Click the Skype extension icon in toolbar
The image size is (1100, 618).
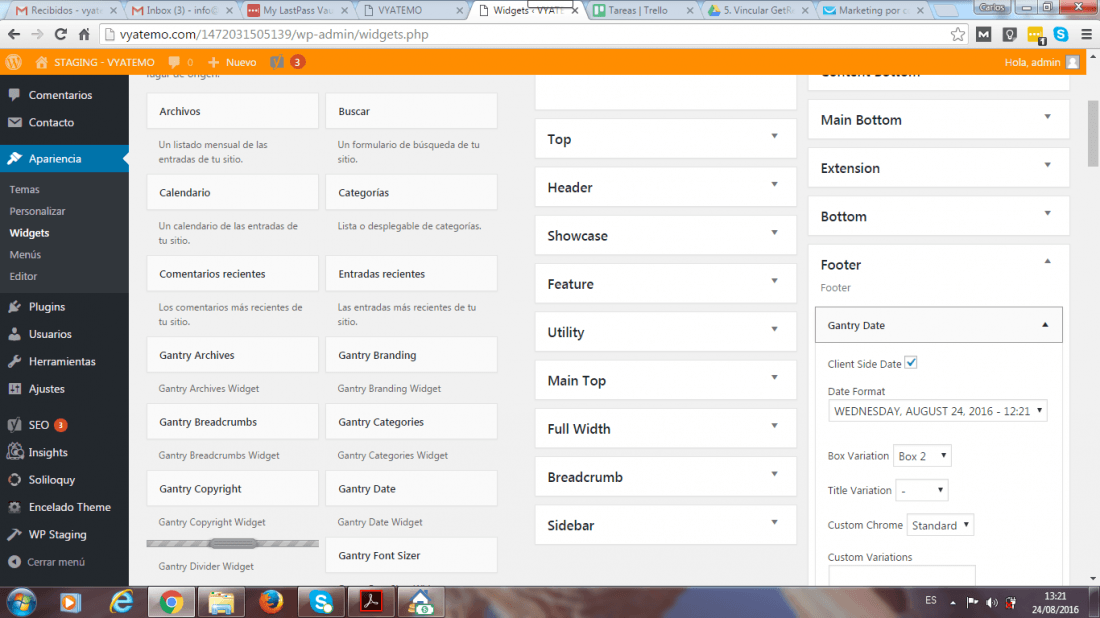point(1061,34)
